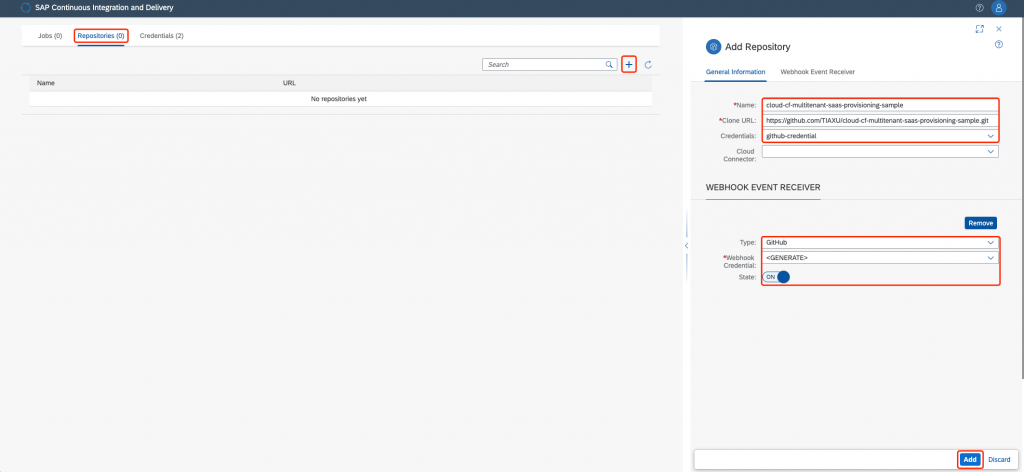Click the URL column header
Screen dimensions: 1024x472
289,84
